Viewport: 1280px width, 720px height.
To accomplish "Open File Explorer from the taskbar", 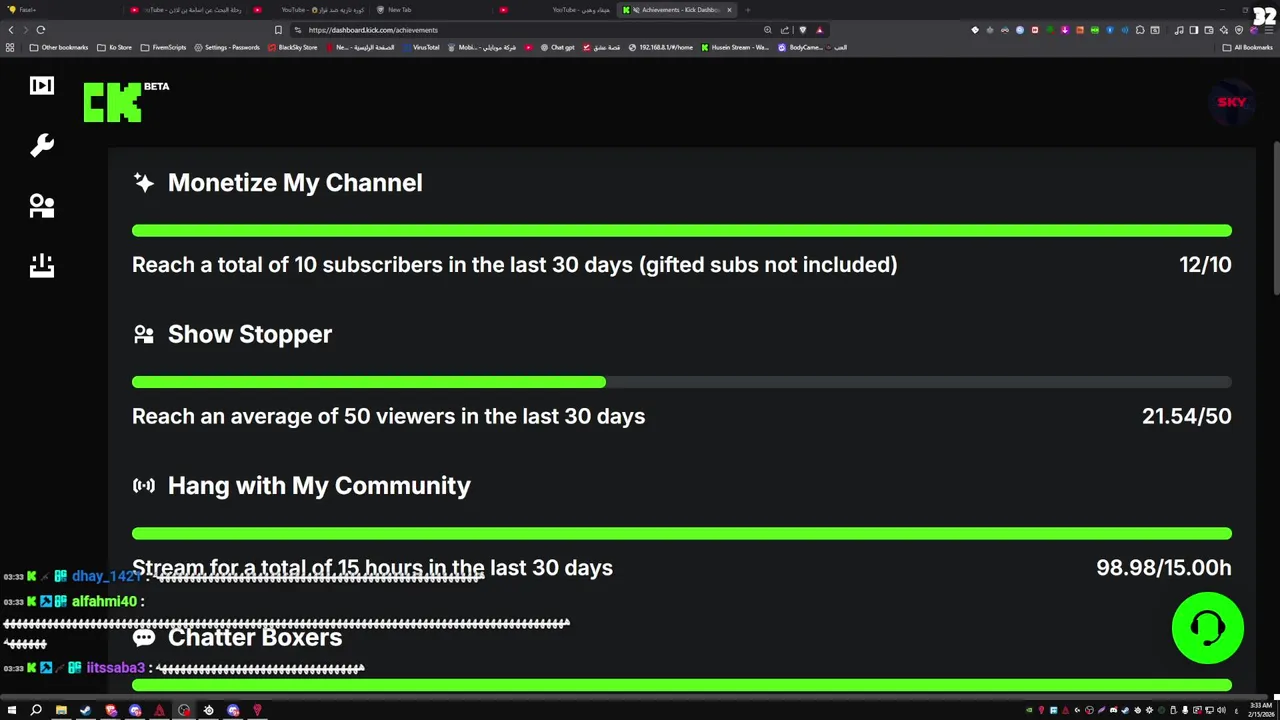I will pos(61,710).
